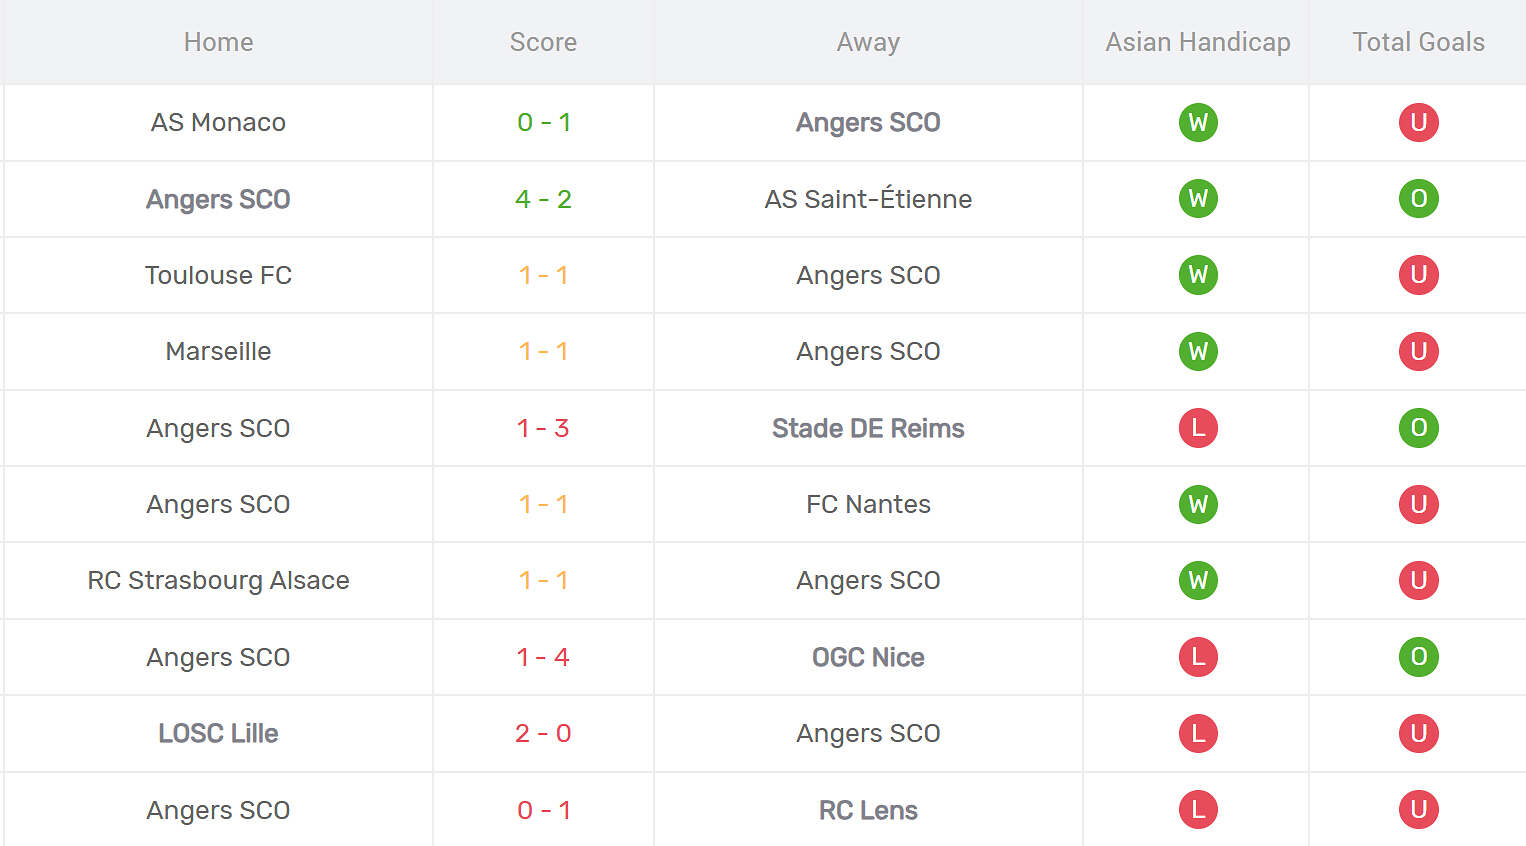Click the U badge in the RC Lens row
The width and height of the screenshot is (1526, 846).
(1418, 810)
